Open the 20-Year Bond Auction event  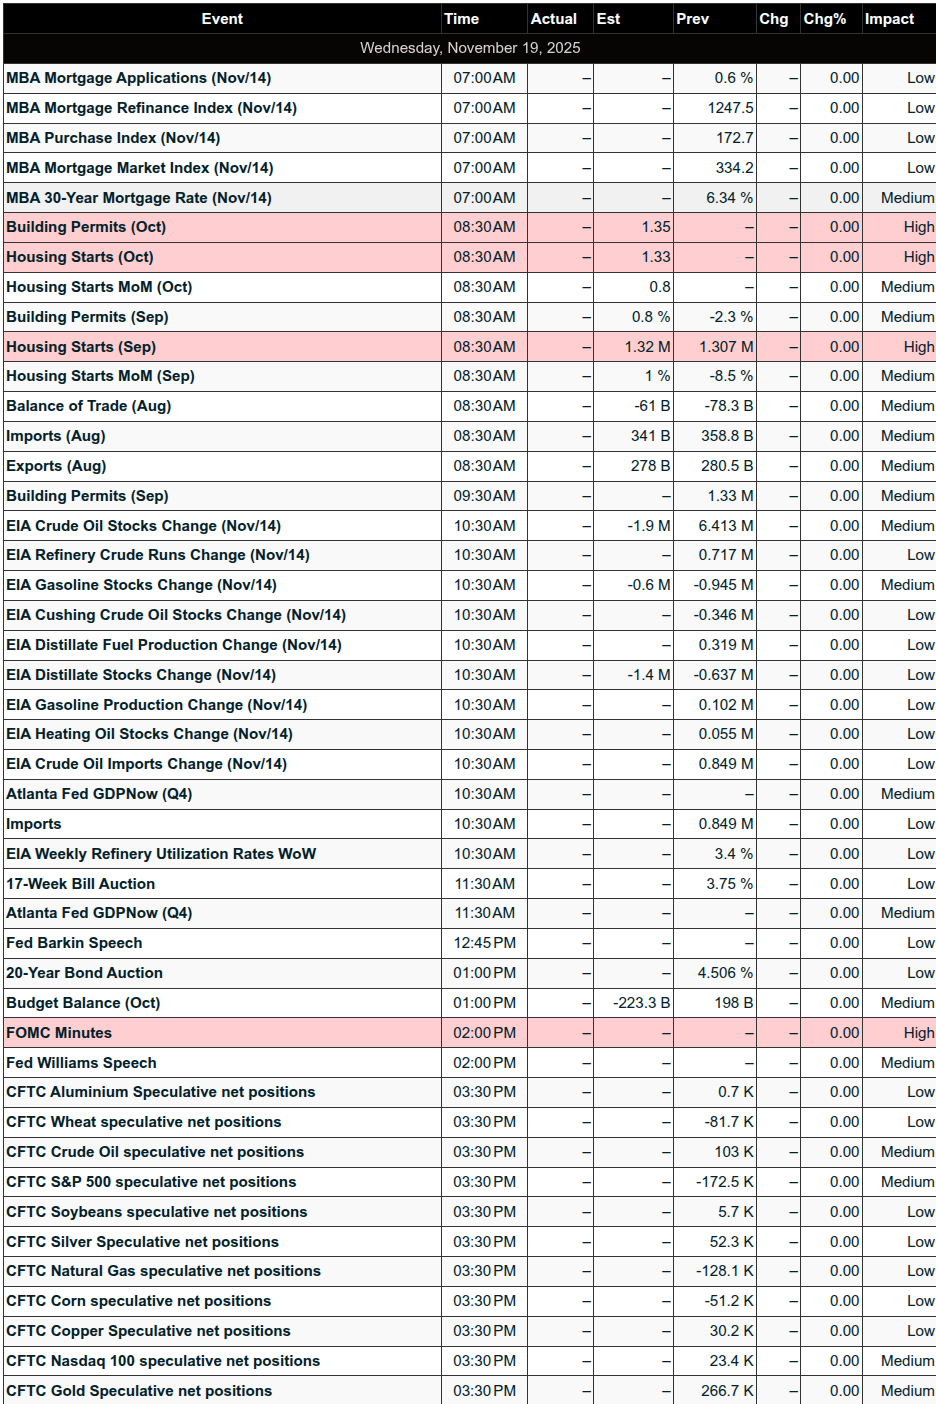pos(84,973)
